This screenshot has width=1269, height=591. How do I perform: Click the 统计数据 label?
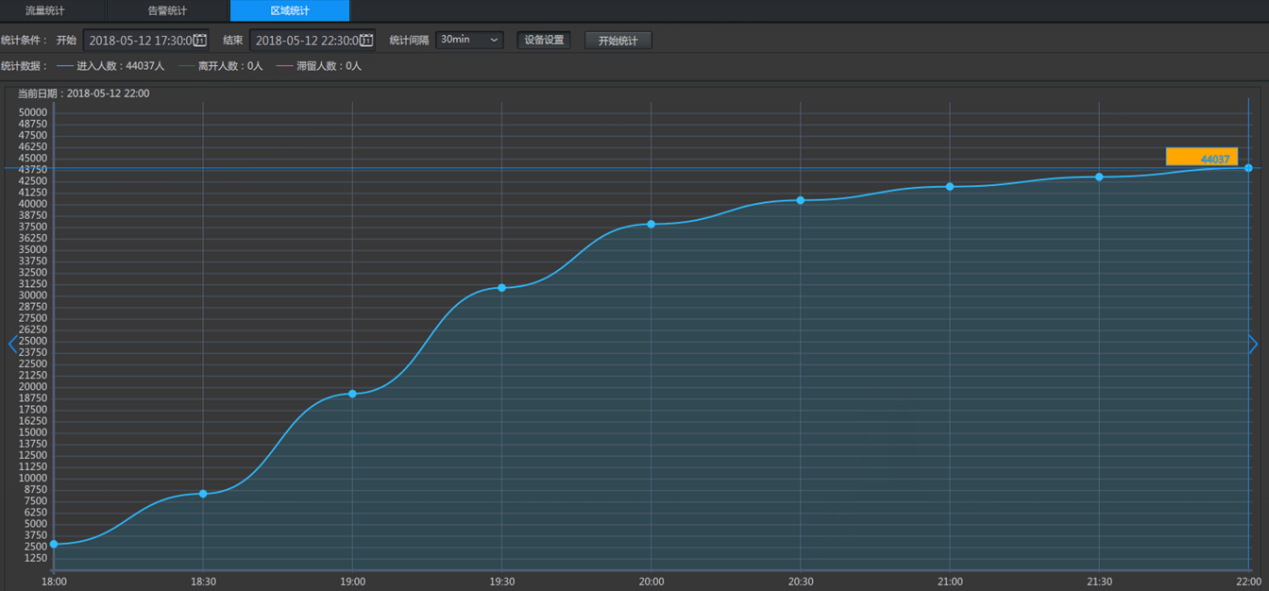pyautogui.click(x=24, y=66)
